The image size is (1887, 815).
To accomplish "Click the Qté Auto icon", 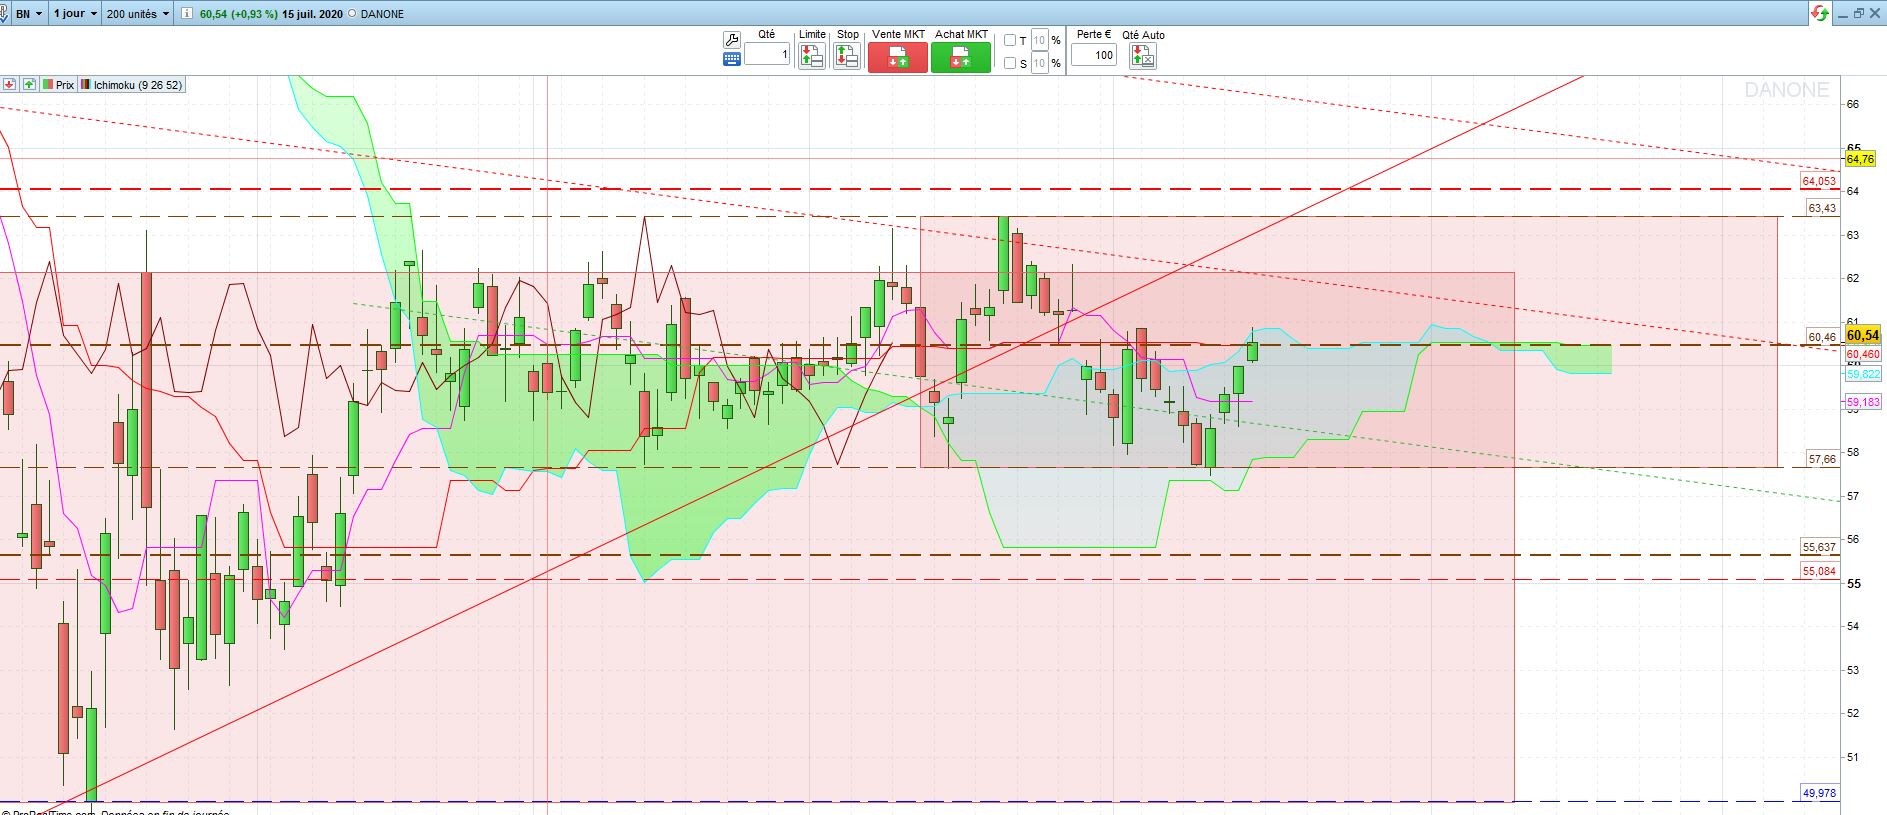I will click(x=1143, y=56).
